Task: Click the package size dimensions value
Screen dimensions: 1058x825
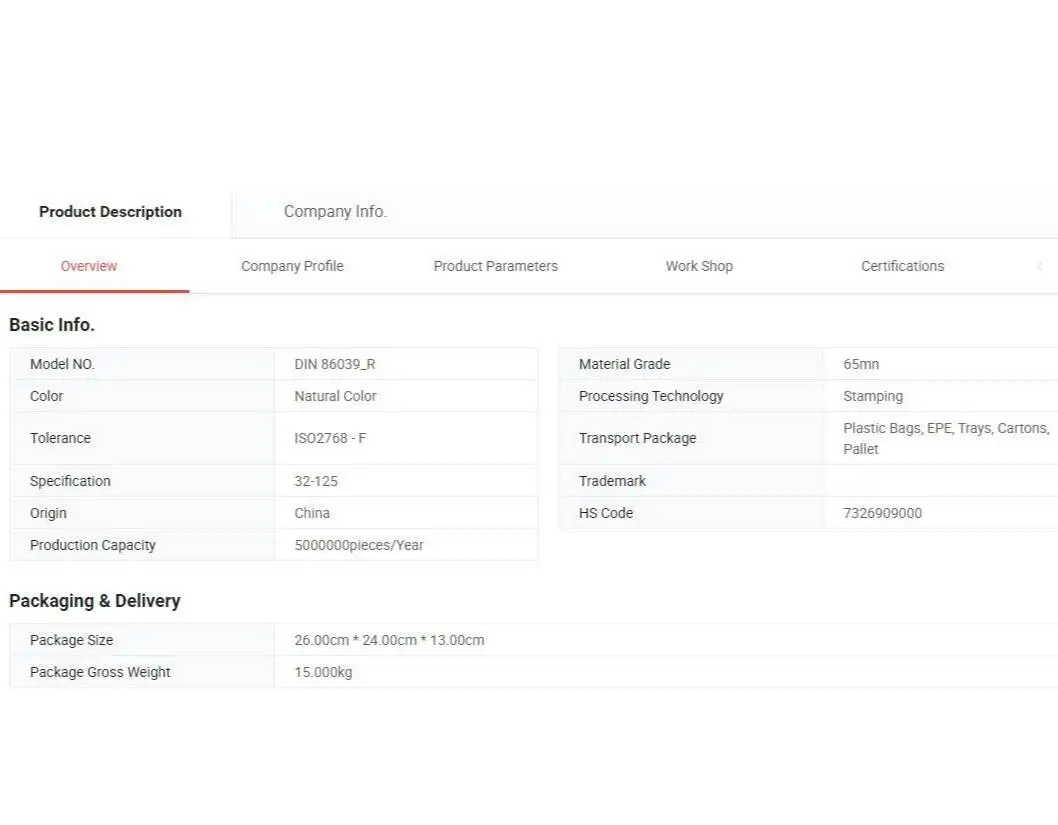Action: tap(389, 640)
